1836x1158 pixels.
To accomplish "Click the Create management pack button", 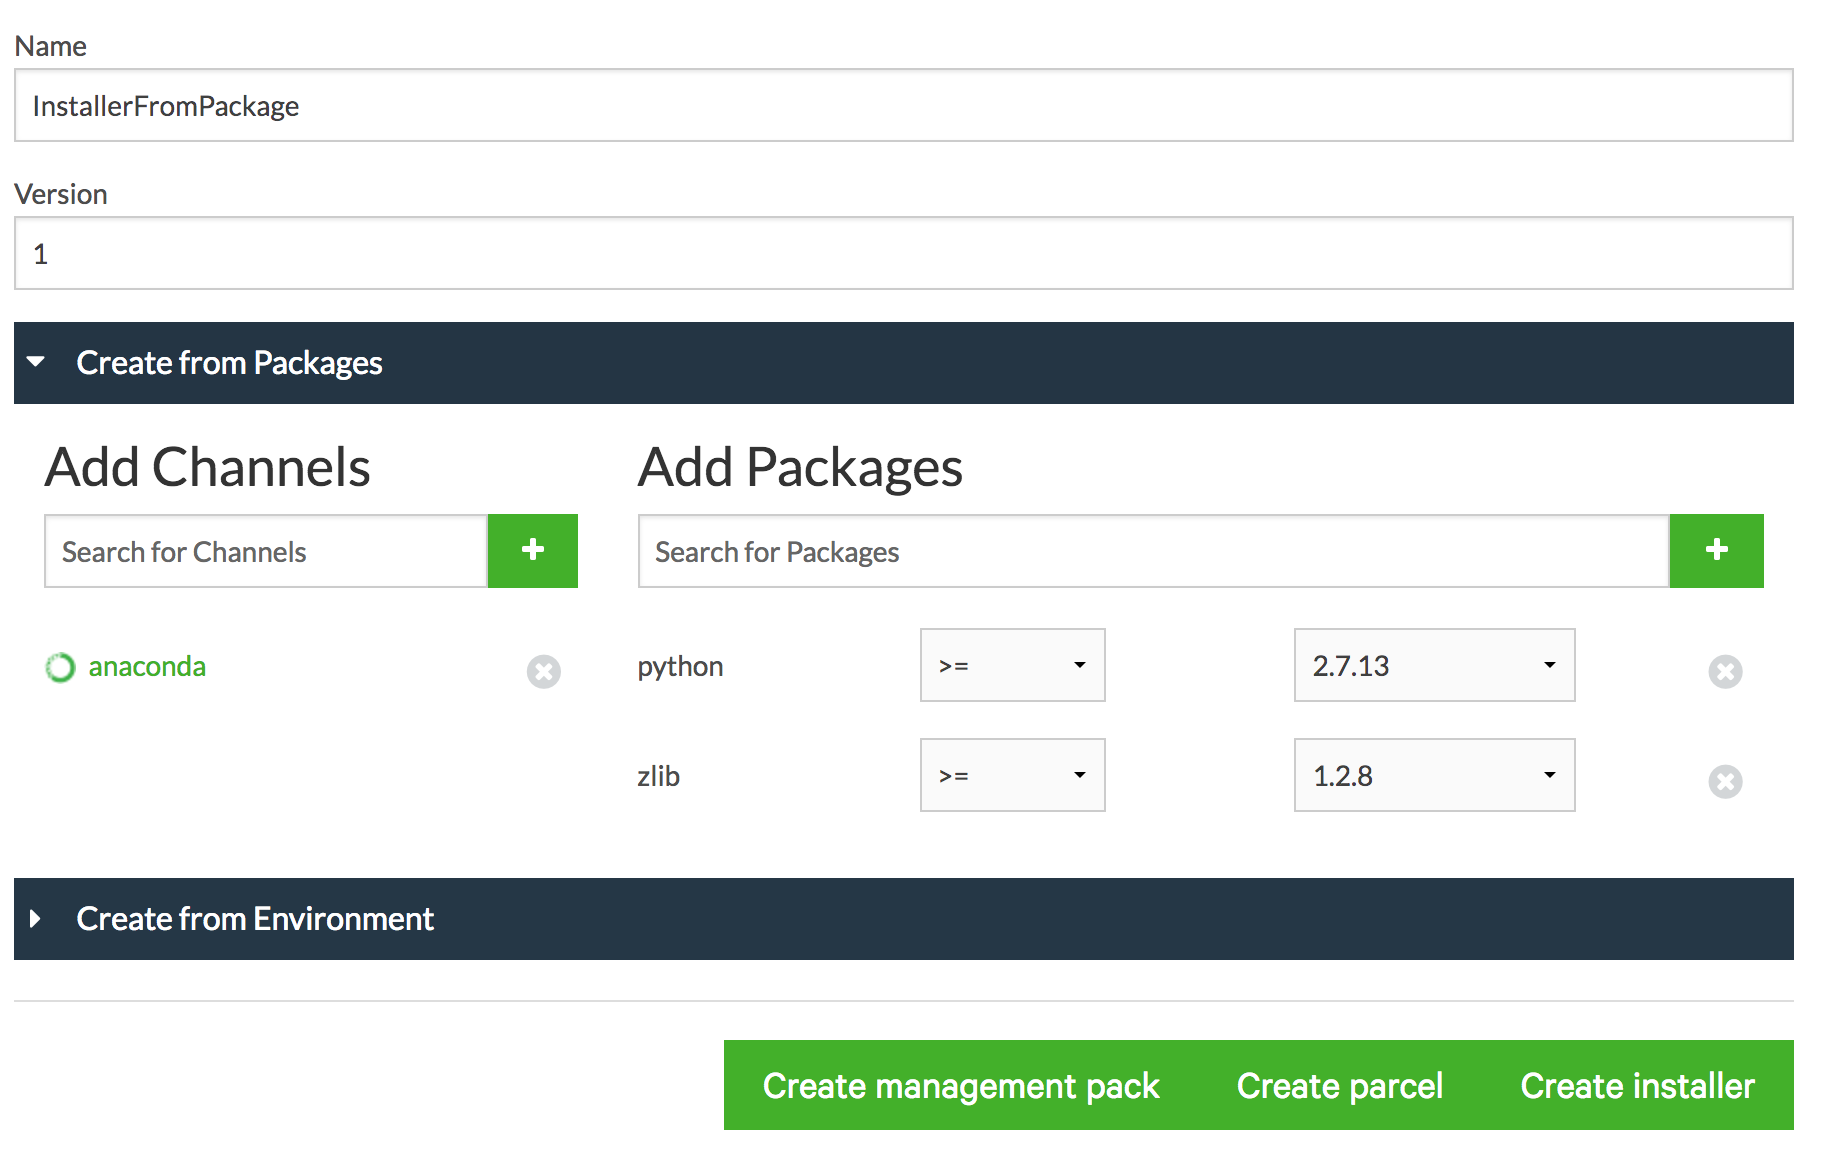I will 960,1085.
